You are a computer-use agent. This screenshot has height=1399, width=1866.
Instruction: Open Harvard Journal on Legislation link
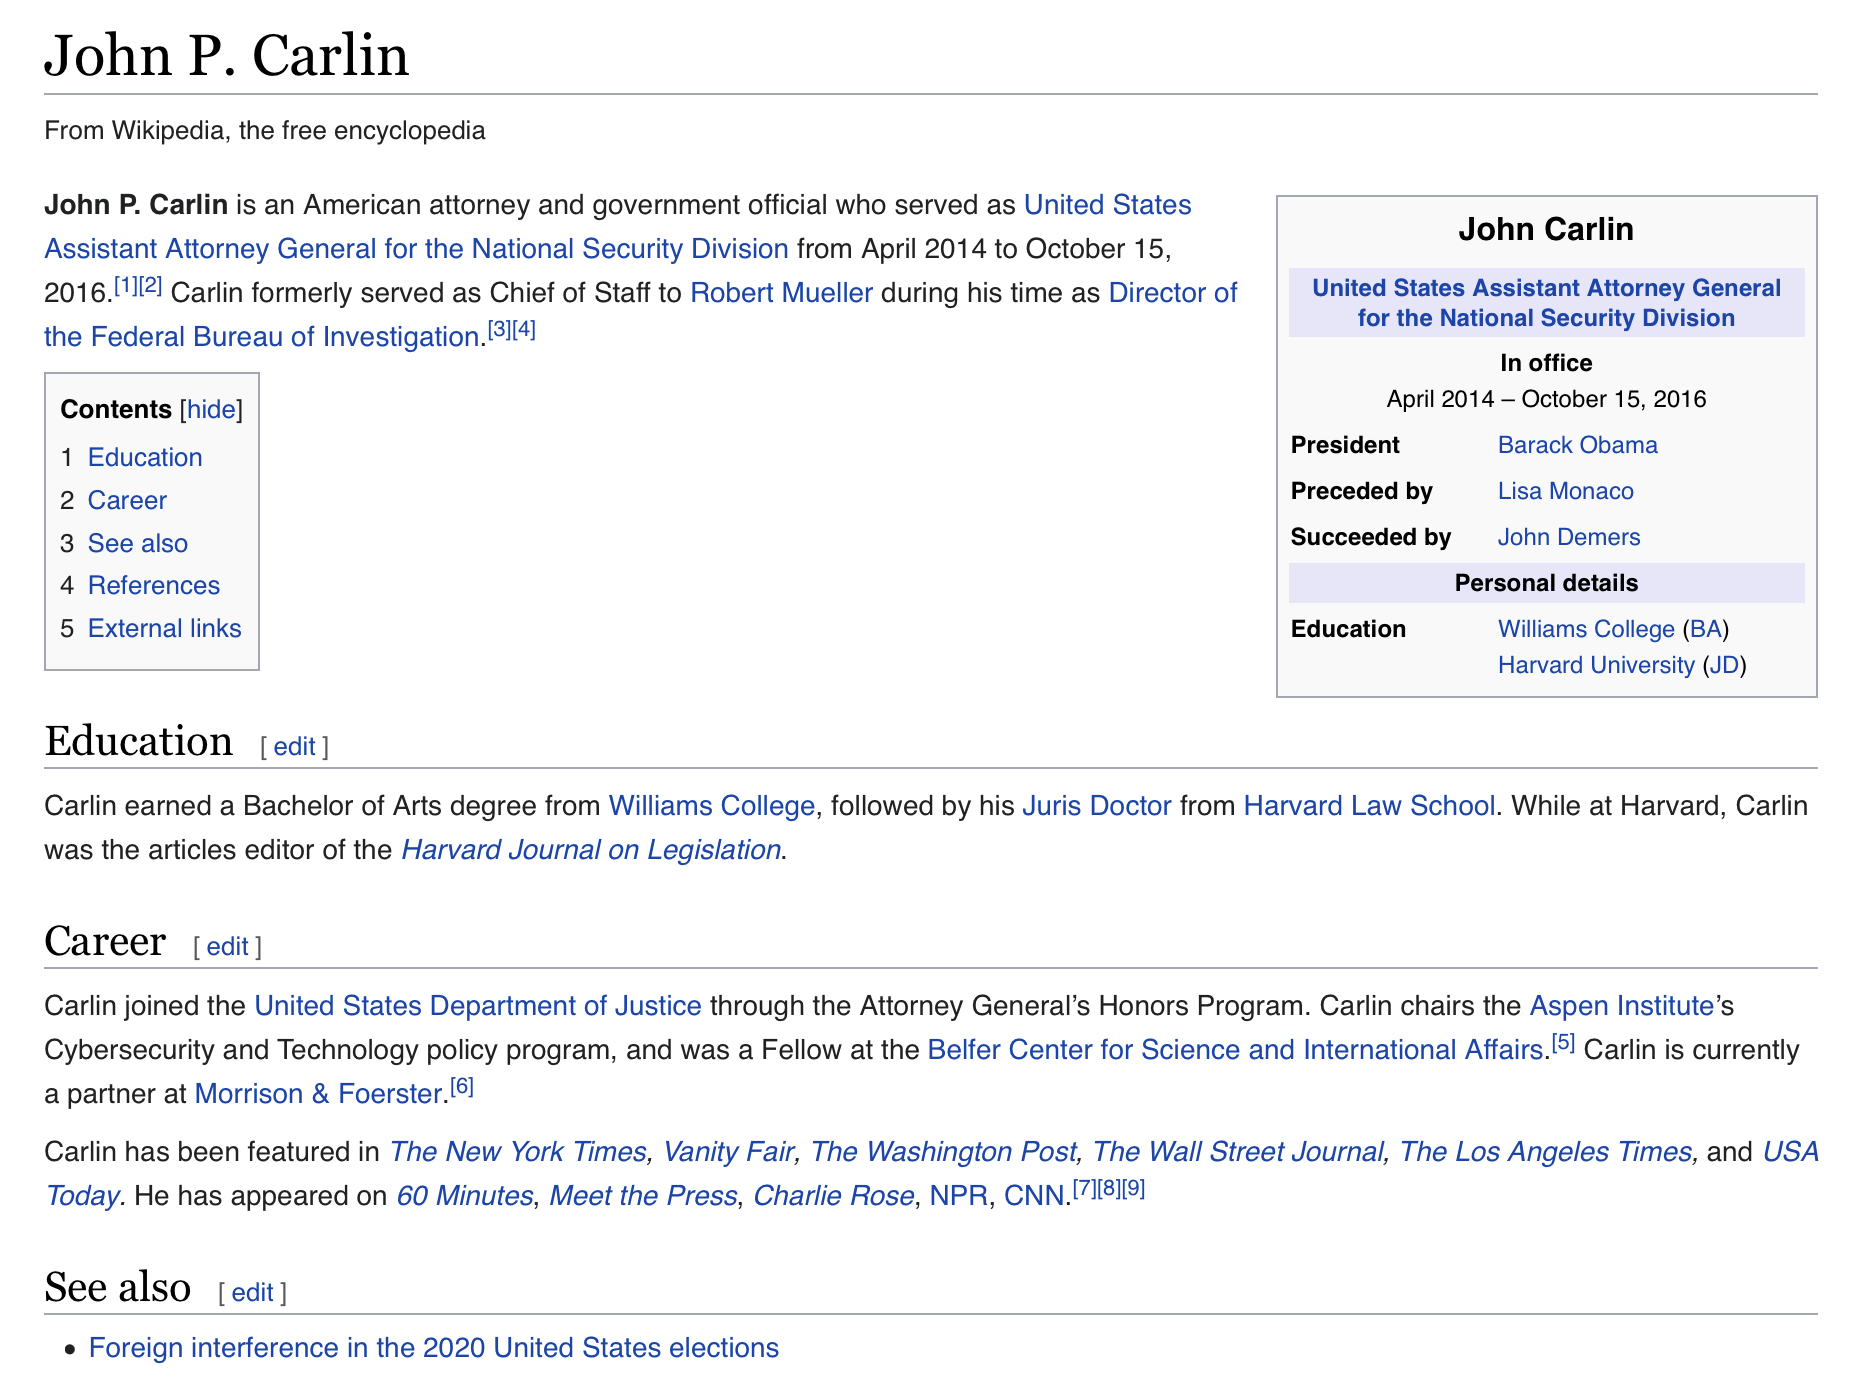[591, 850]
